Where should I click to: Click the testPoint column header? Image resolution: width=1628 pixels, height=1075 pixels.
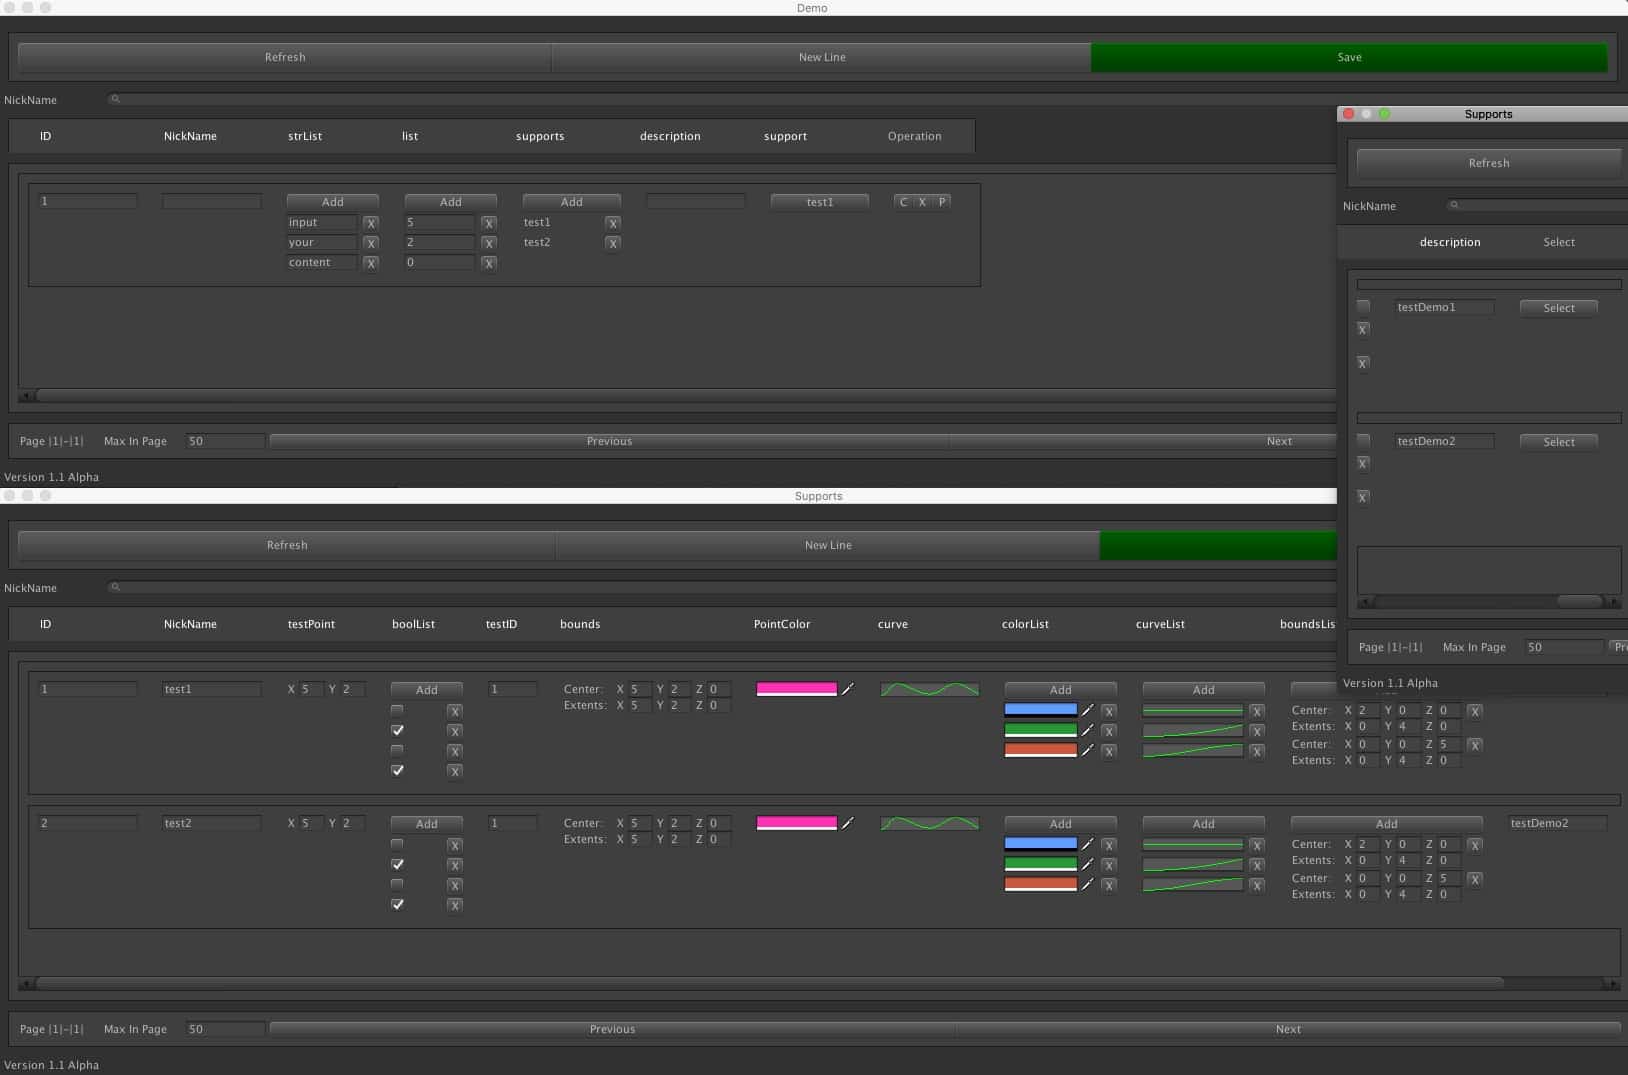[311, 624]
